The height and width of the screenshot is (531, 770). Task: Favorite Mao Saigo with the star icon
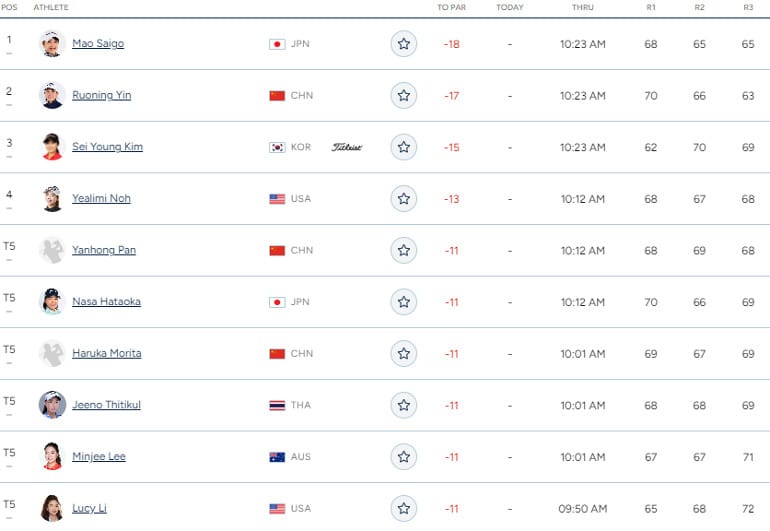point(403,44)
